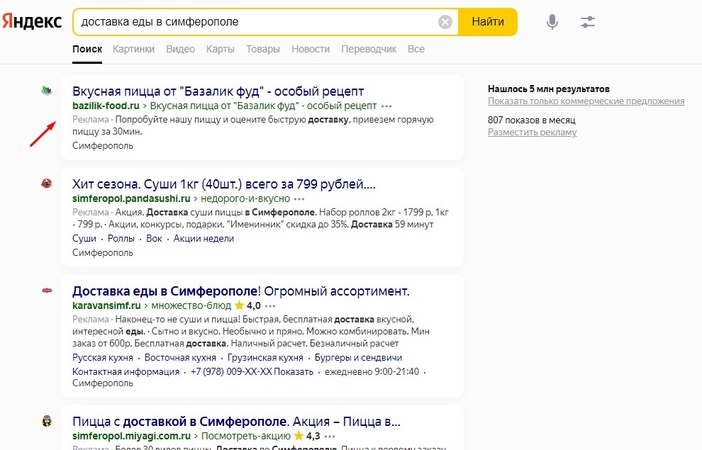Click the Разместить рекламу link
The image size is (702, 450).
[532, 132]
